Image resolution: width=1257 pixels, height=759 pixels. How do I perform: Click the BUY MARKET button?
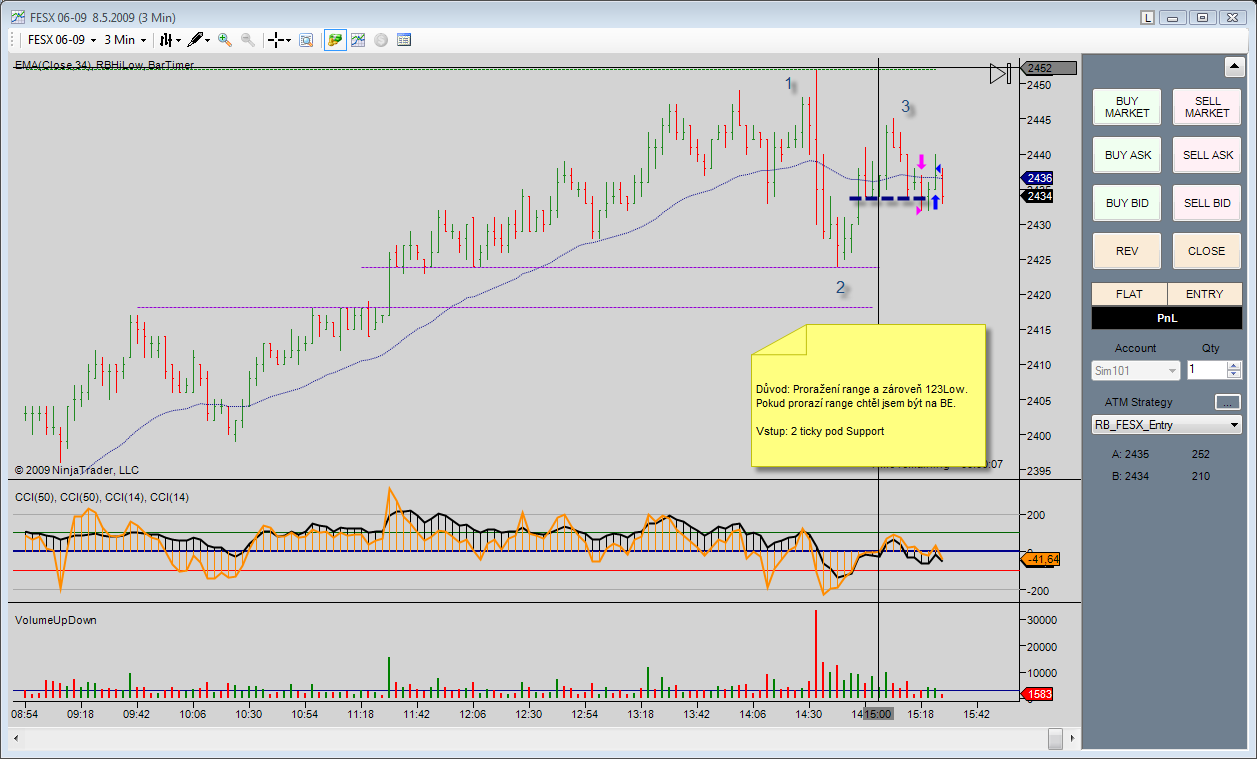pyautogui.click(x=1127, y=107)
